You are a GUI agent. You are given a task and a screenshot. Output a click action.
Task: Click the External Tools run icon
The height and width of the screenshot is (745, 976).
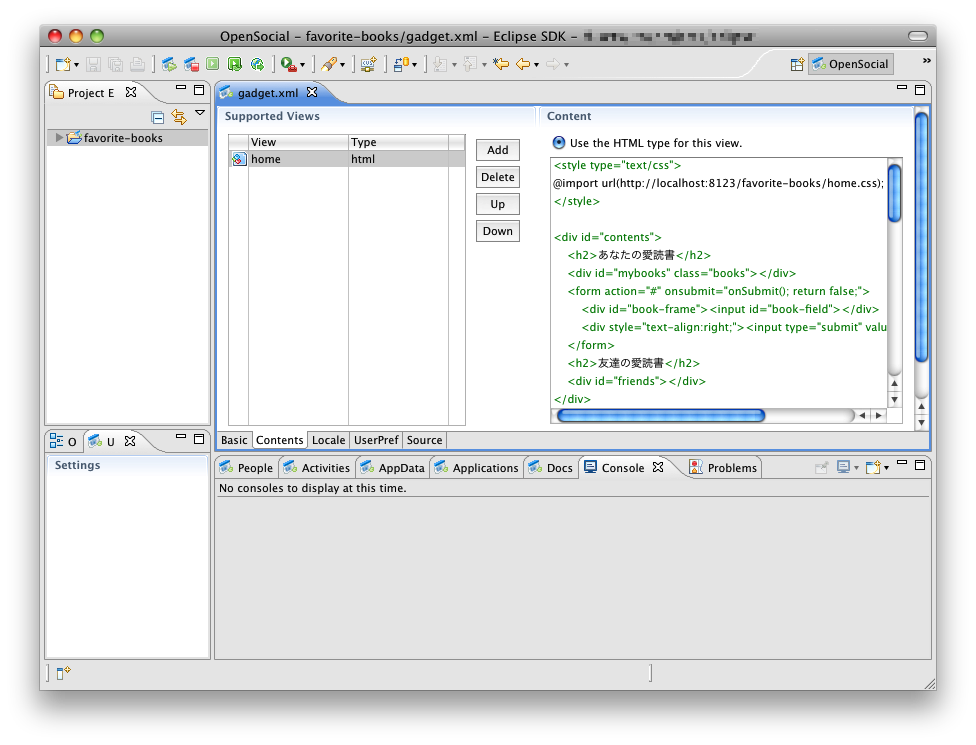288,64
